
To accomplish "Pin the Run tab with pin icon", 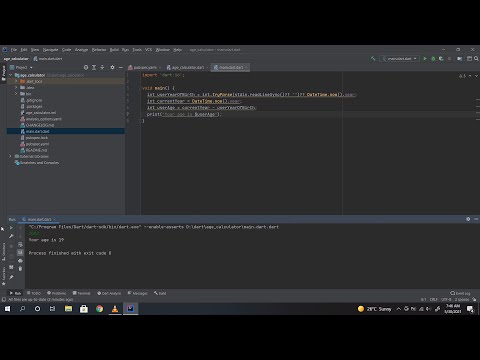I will (11, 277).
